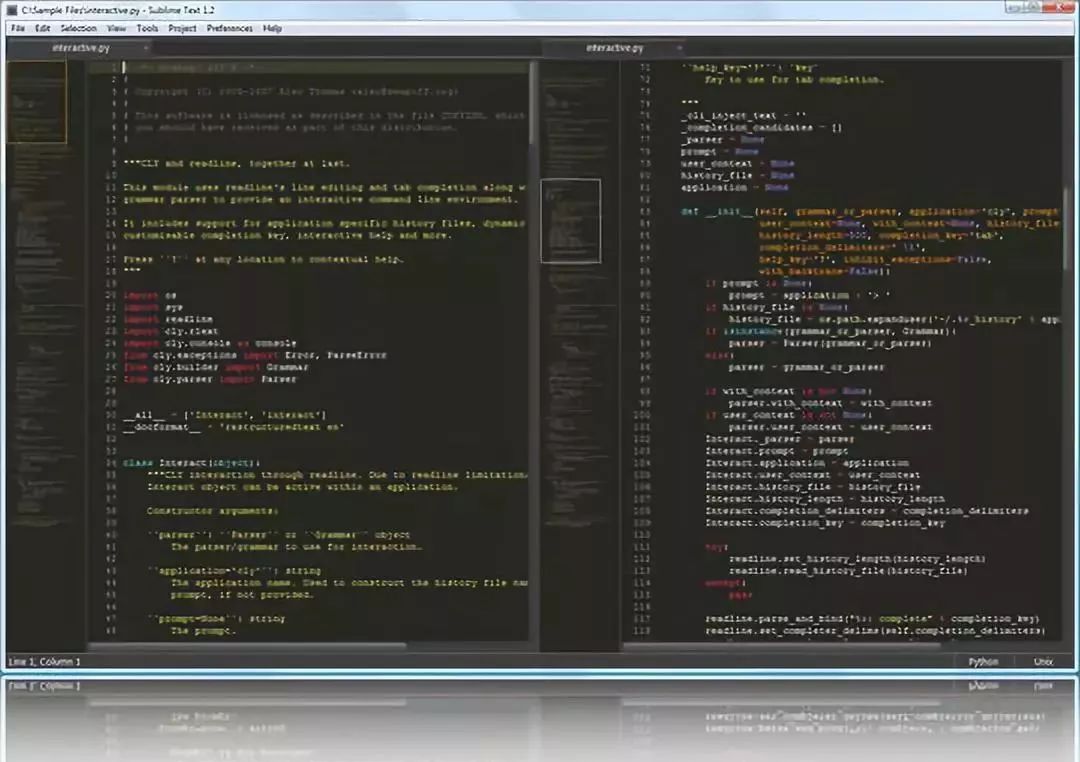The height and width of the screenshot is (762, 1080).
Task: Click the Sublime Text icon in title bar
Action: click(12, 10)
